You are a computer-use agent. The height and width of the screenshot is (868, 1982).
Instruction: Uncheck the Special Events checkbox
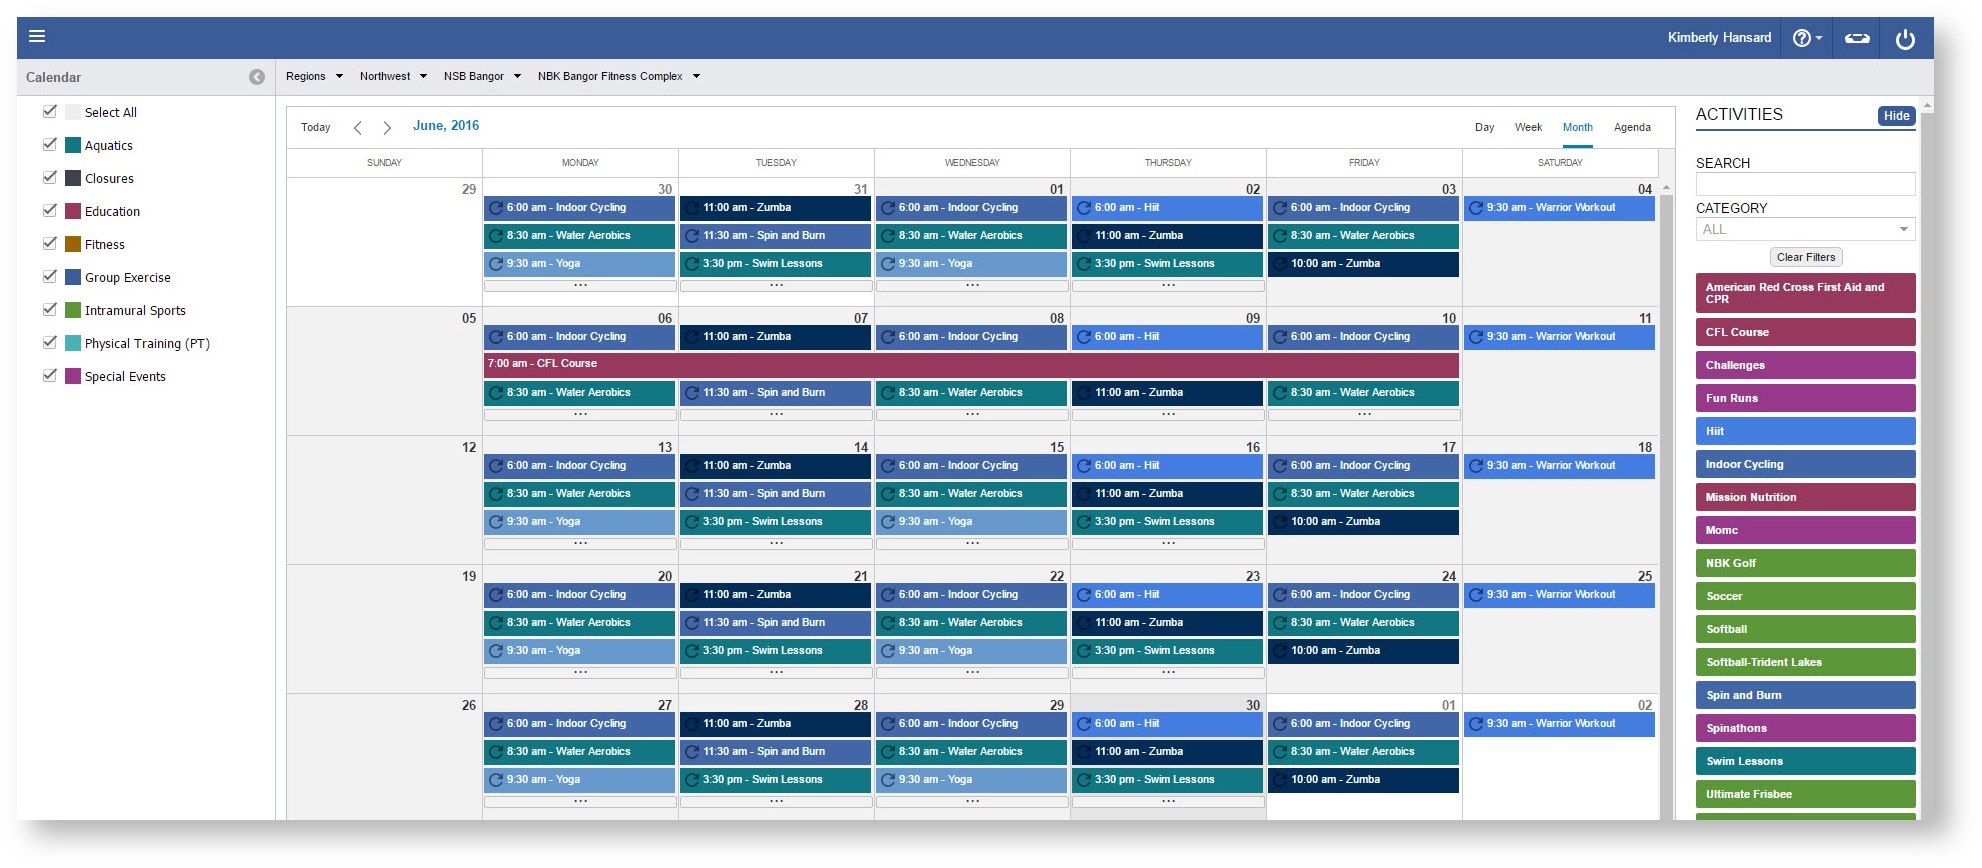(x=50, y=376)
